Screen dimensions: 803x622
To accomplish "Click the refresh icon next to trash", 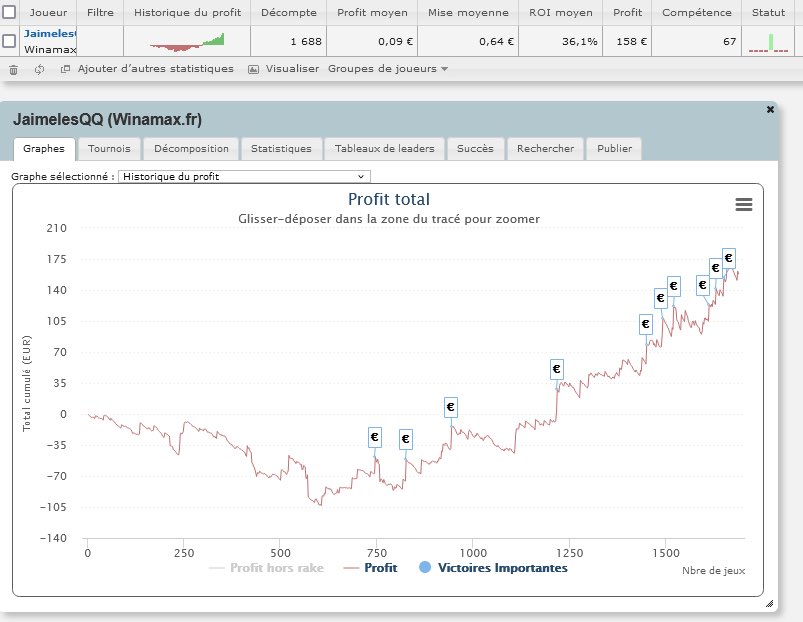I will click(39, 70).
